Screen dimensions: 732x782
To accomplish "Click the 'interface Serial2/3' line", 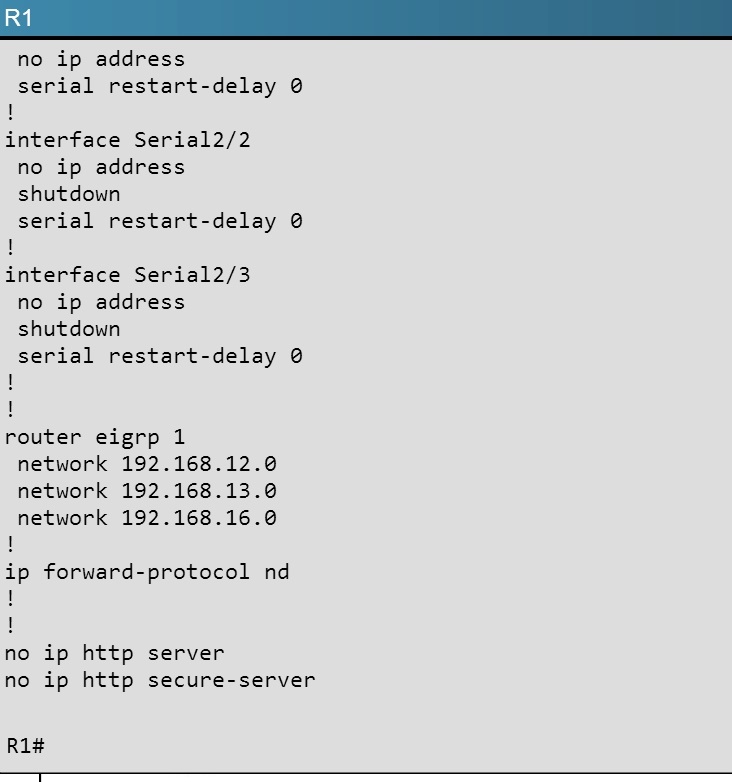I will click(x=127, y=275).
